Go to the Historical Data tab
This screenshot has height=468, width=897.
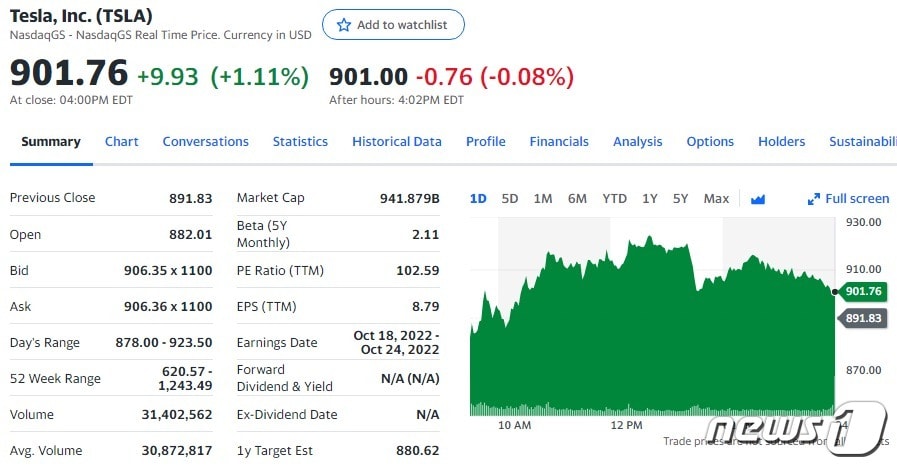click(x=396, y=142)
